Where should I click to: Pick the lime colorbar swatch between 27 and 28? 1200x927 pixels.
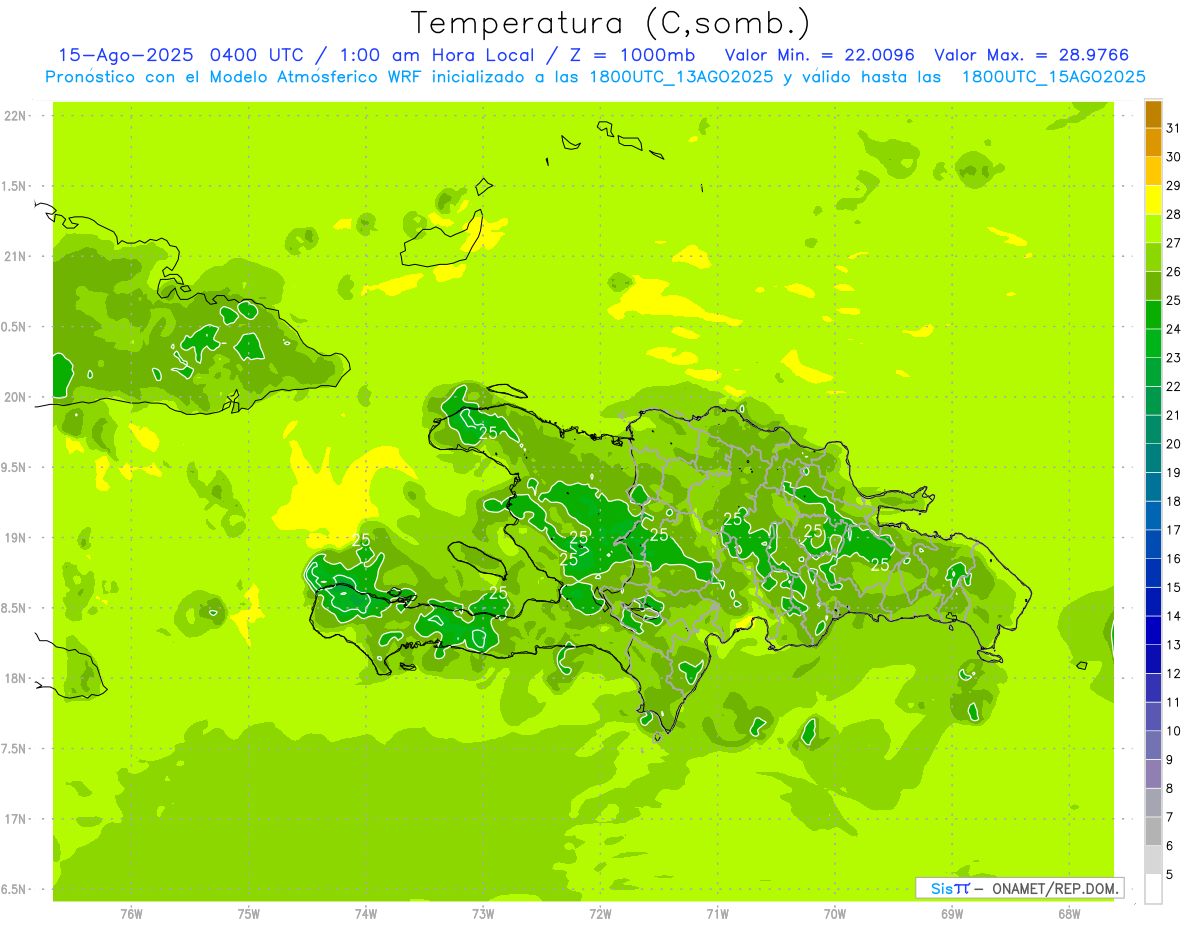(x=1153, y=229)
